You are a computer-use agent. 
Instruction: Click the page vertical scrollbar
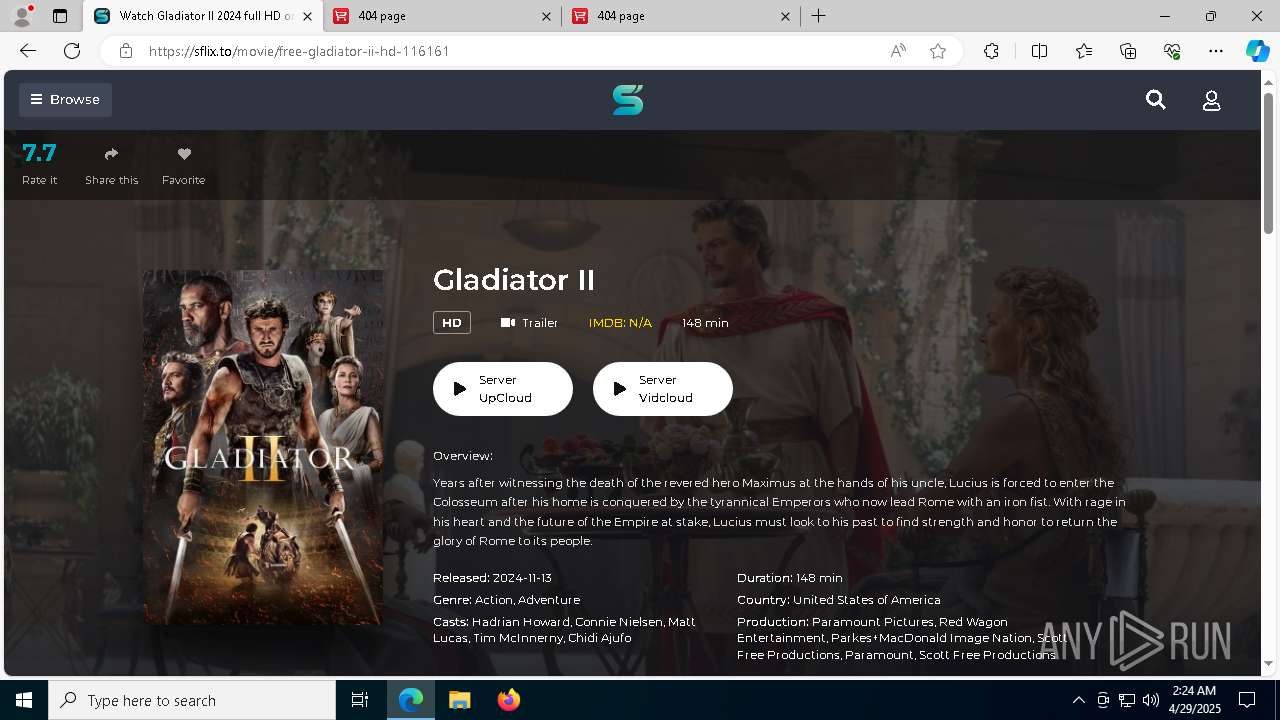tap(1269, 162)
